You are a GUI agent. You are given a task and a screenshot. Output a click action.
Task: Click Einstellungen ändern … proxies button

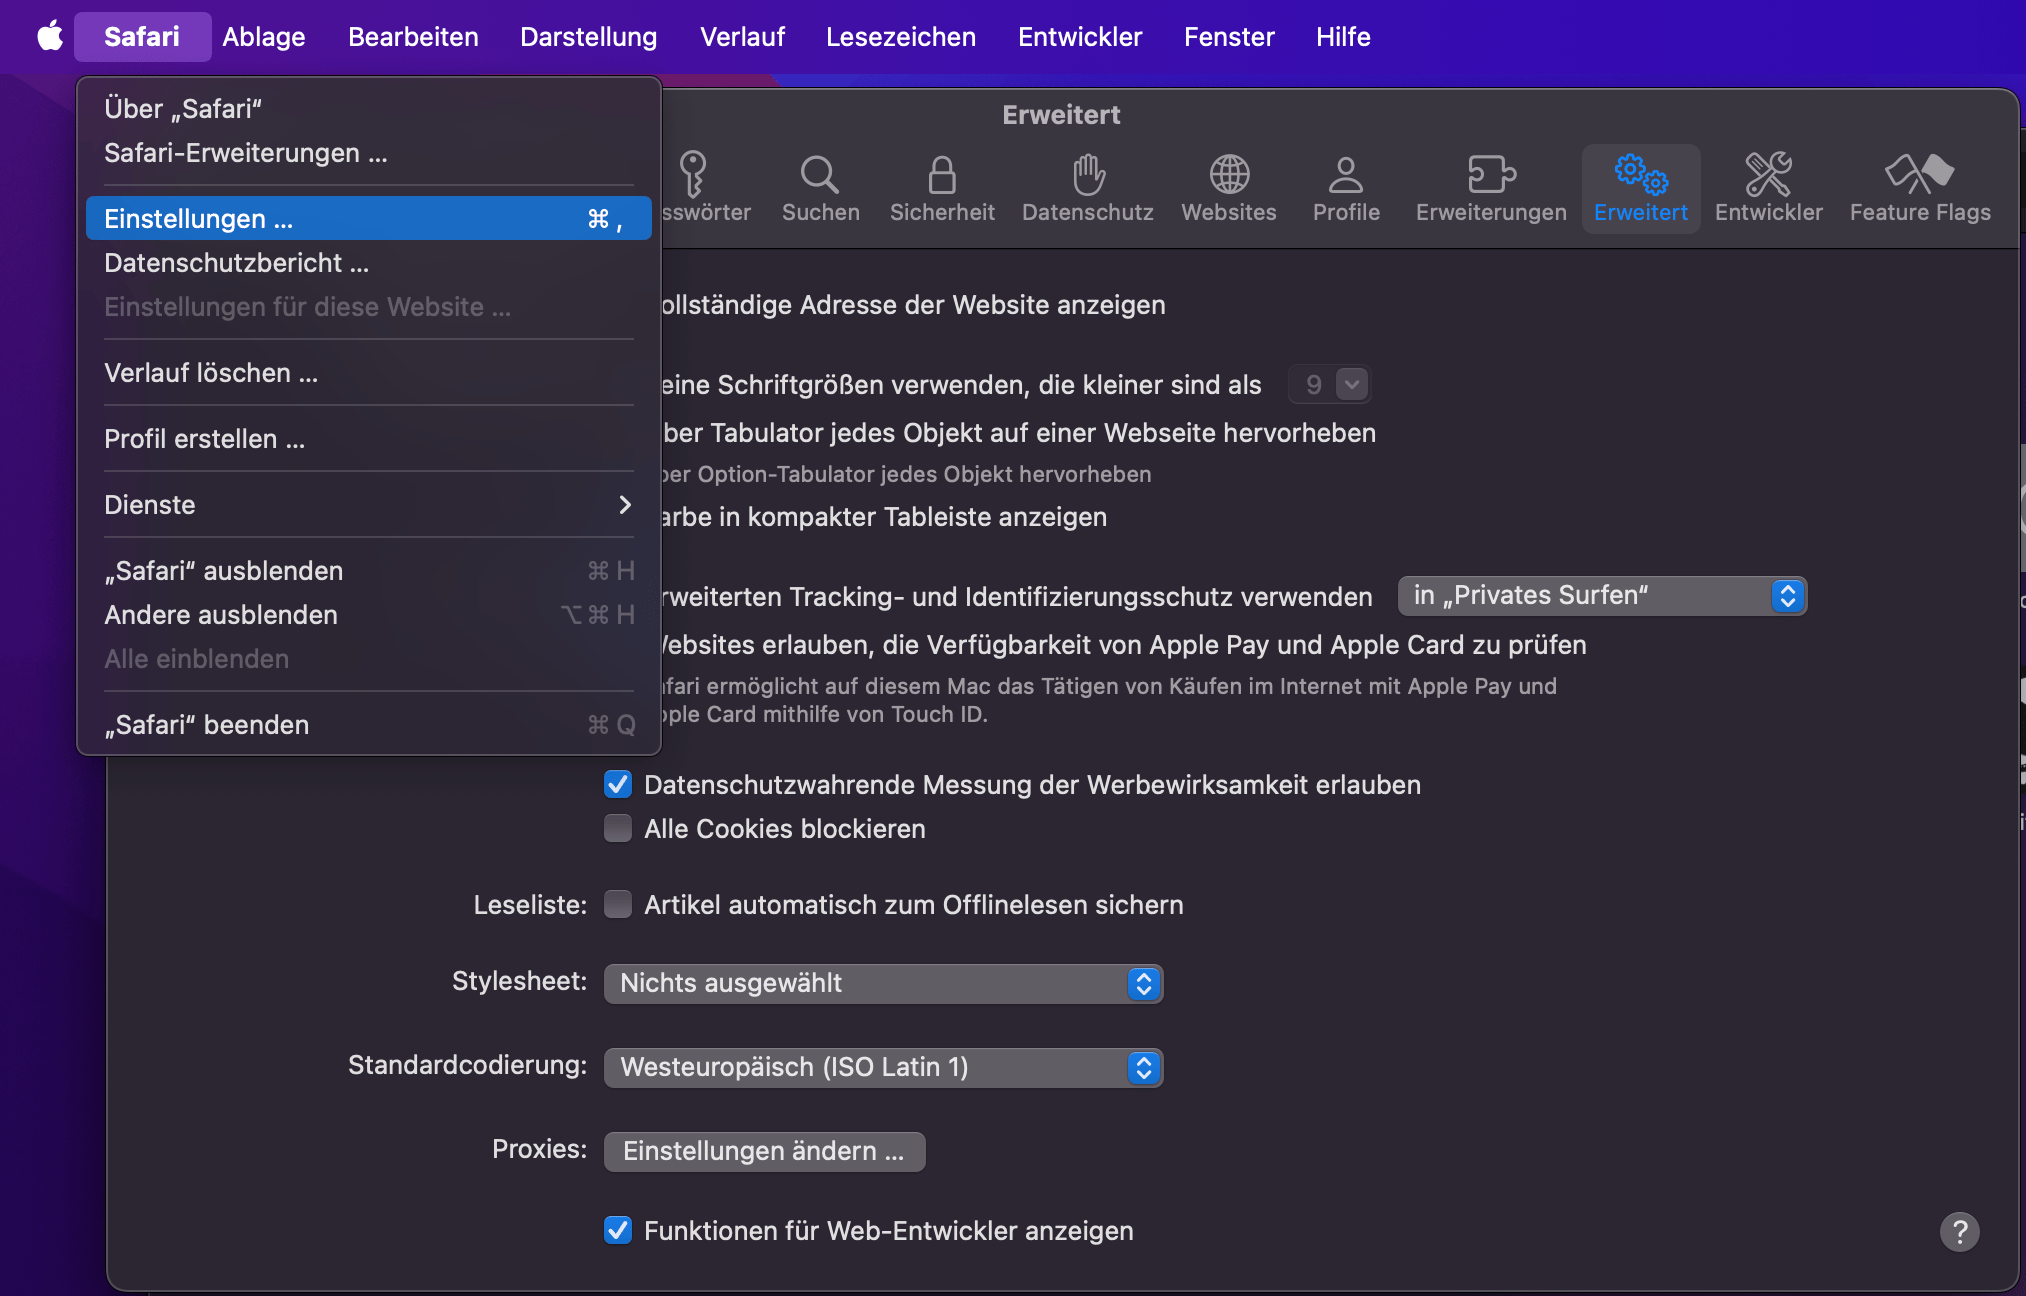764,1152
